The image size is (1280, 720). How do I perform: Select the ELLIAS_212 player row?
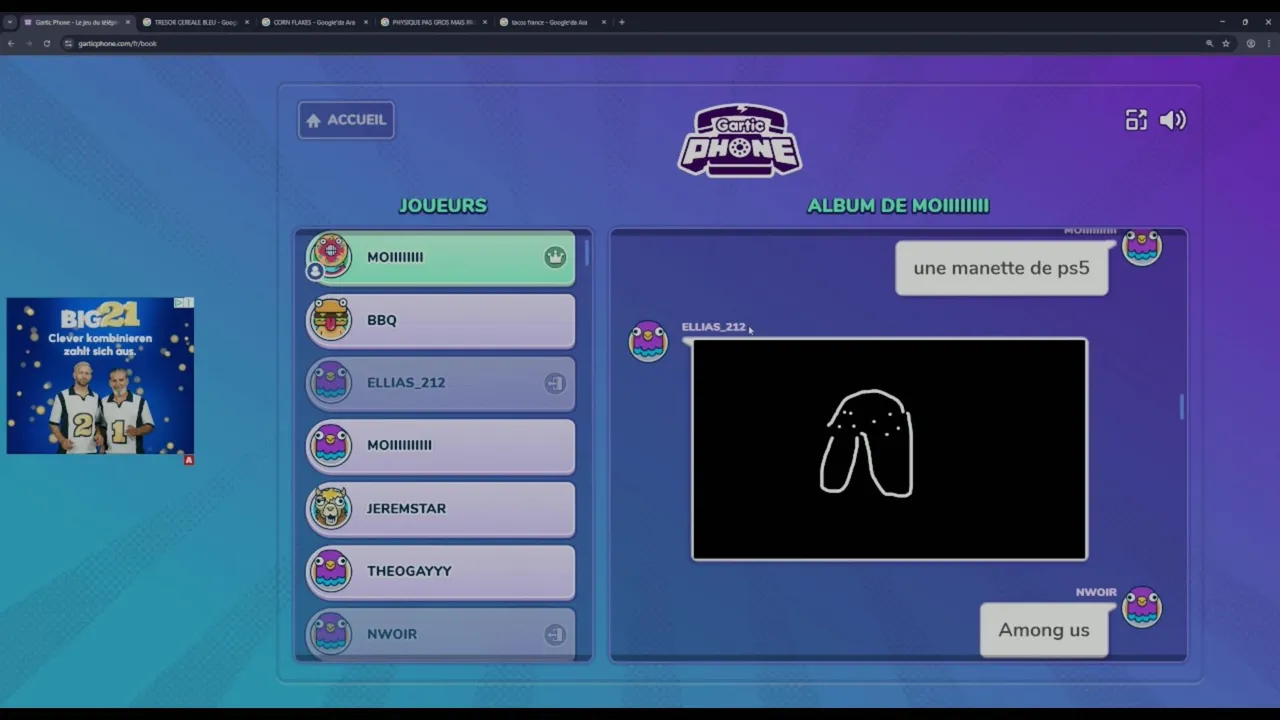coord(441,383)
